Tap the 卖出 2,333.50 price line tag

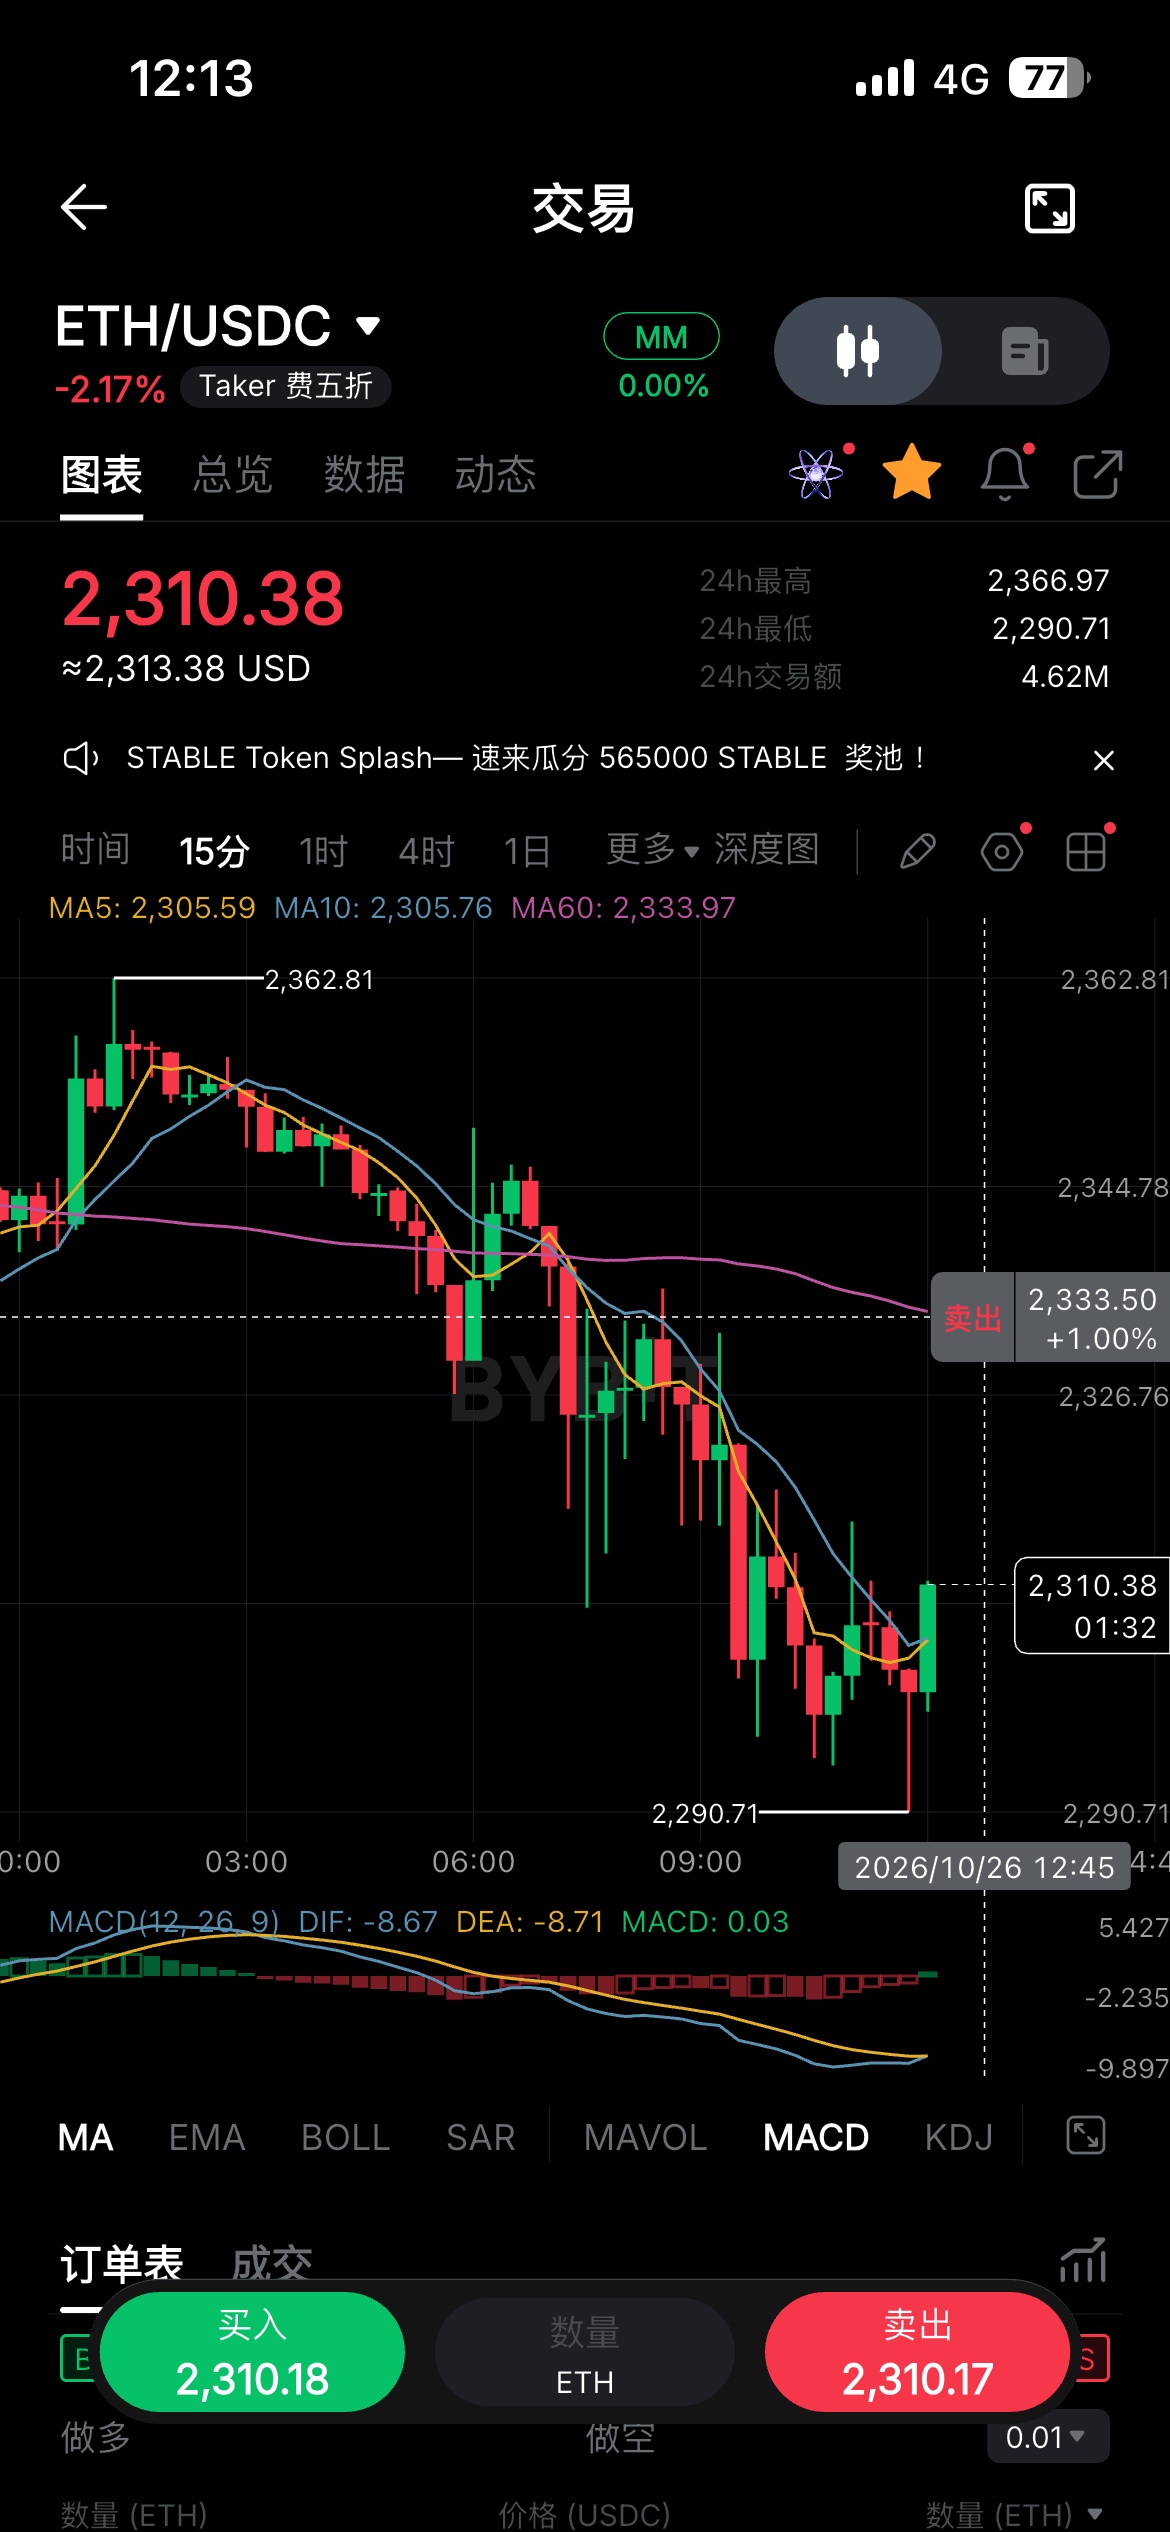[x=1050, y=1317]
